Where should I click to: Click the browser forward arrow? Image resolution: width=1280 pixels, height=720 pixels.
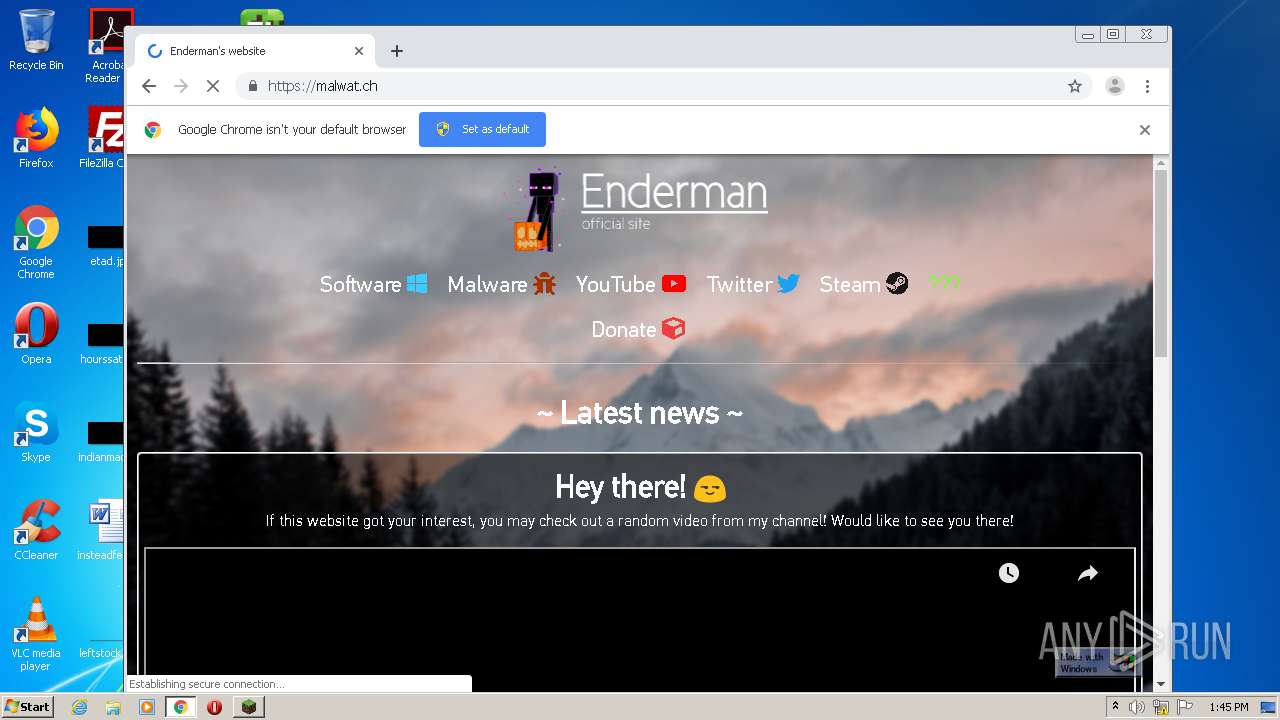(x=181, y=86)
